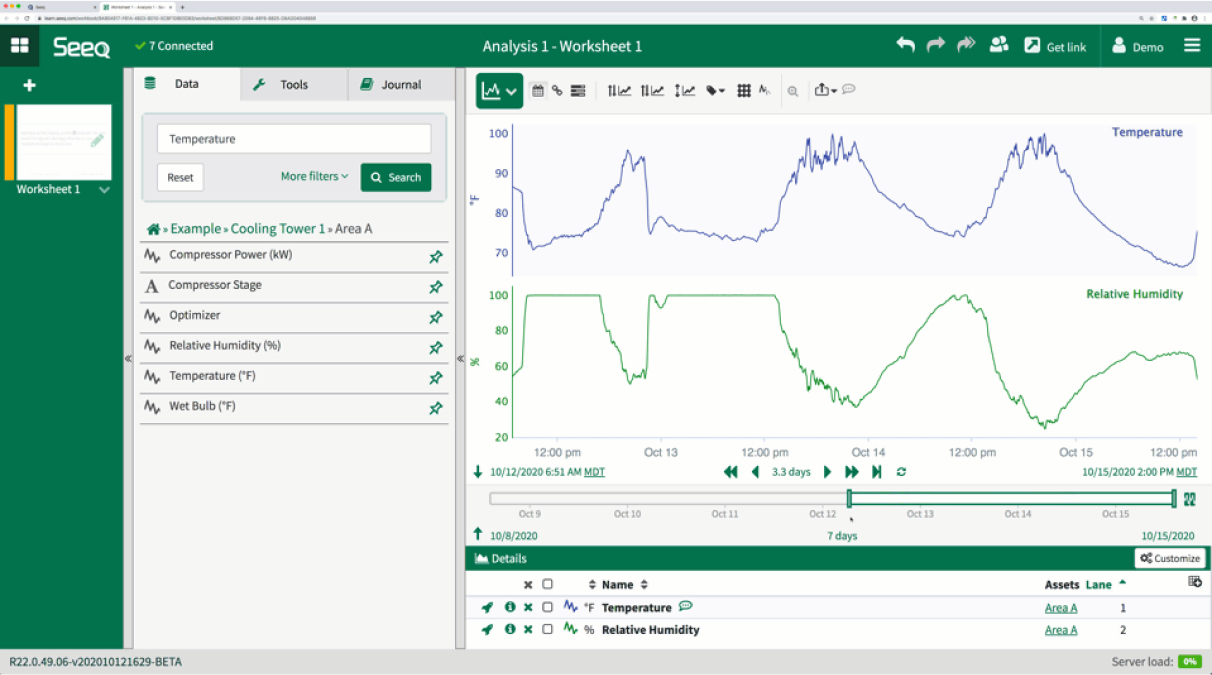Click the chain link toolbar icon
This screenshot has height=675, width=1212.
tap(557, 90)
